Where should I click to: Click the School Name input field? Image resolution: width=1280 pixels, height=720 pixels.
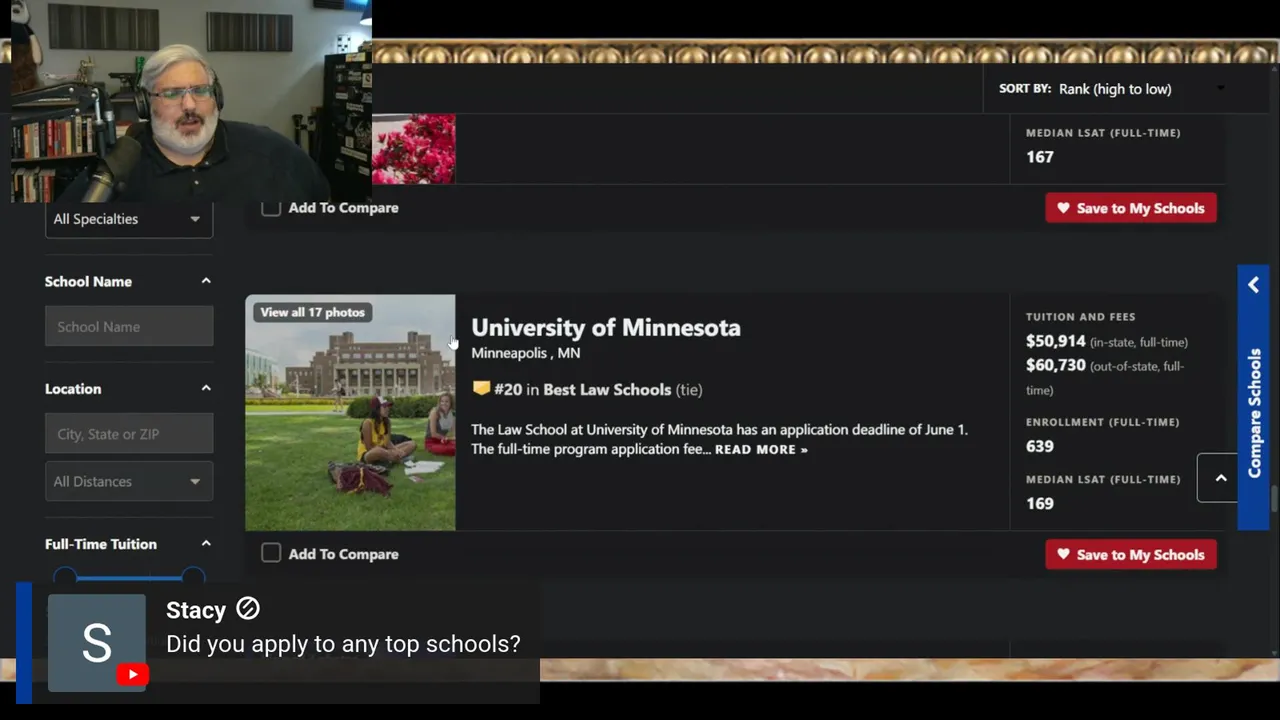[x=129, y=327]
